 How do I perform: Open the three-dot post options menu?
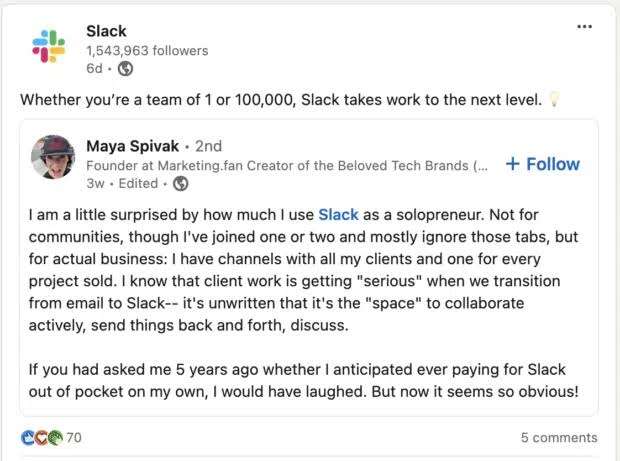pyautogui.click(x=584, y=26)
